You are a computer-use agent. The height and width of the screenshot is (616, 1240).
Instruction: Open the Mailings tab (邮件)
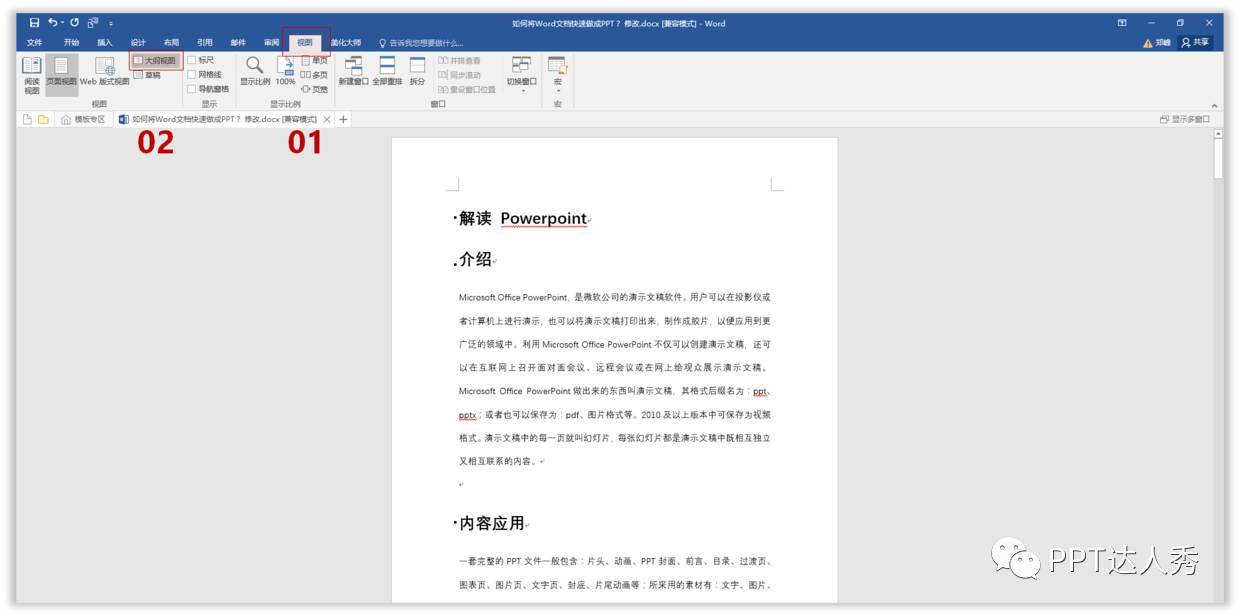(x=238, y=43)
